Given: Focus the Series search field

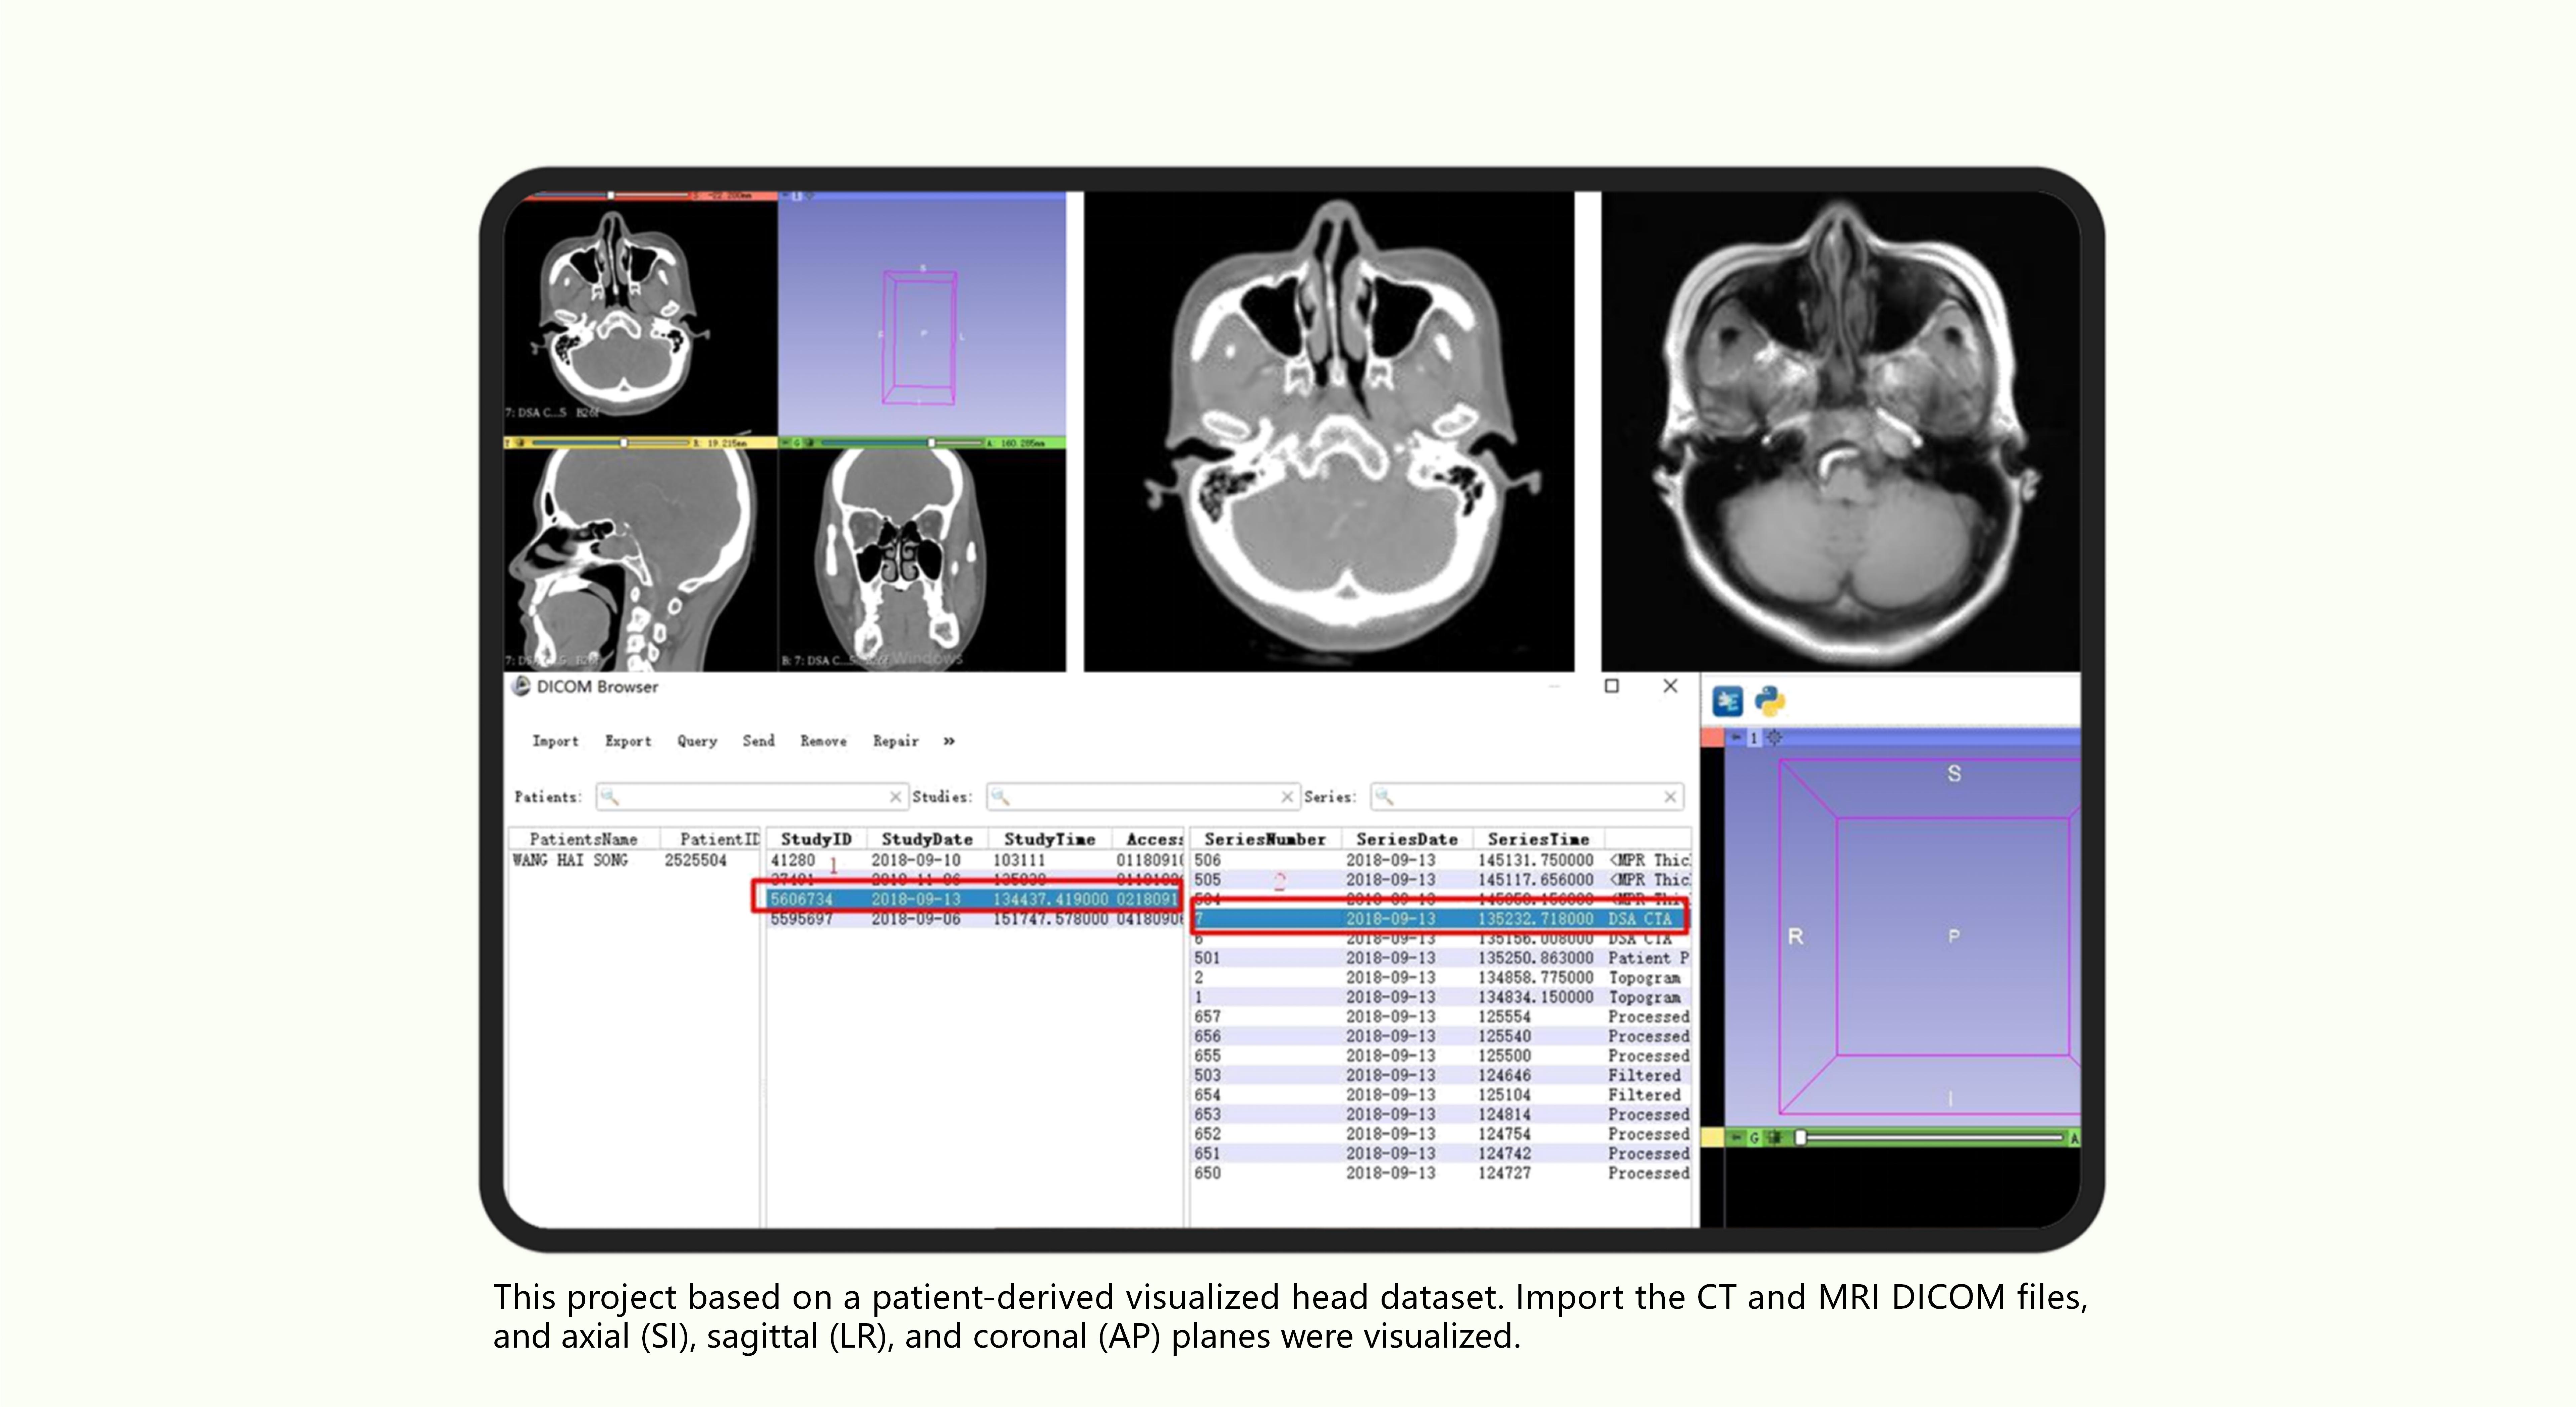Looking at the screenshot, I should point(1527,797).
